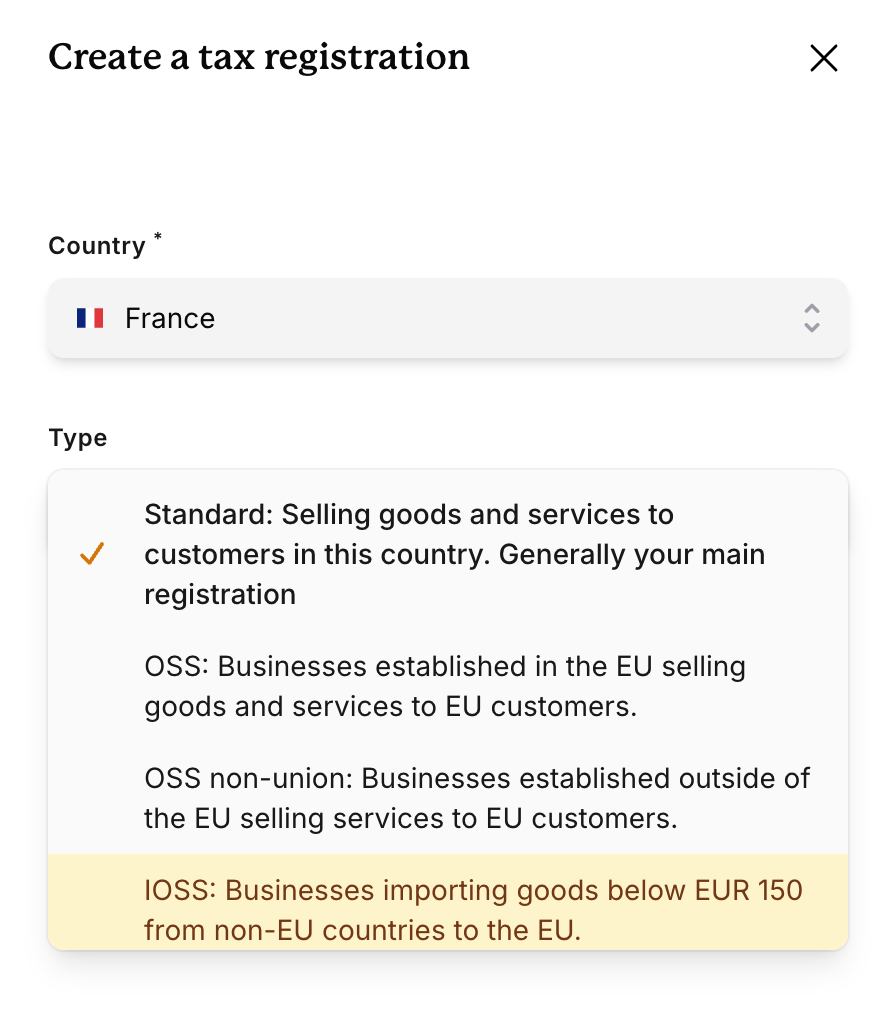896x1022 pixels.
Task: Click the required field indicator above the country picker
Action: pyautogui.click(x=157, y=238)
